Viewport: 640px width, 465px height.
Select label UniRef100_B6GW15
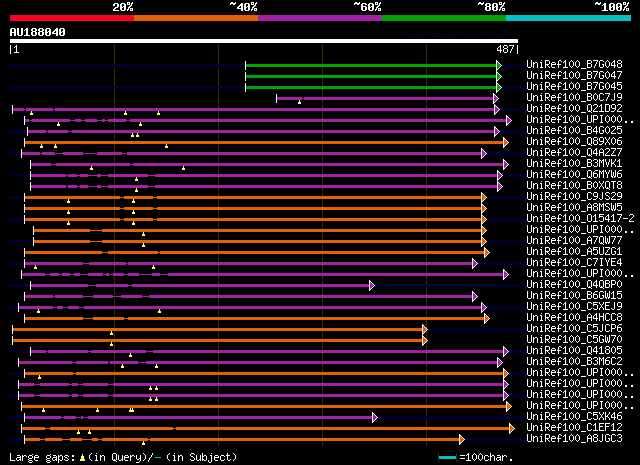574,295
